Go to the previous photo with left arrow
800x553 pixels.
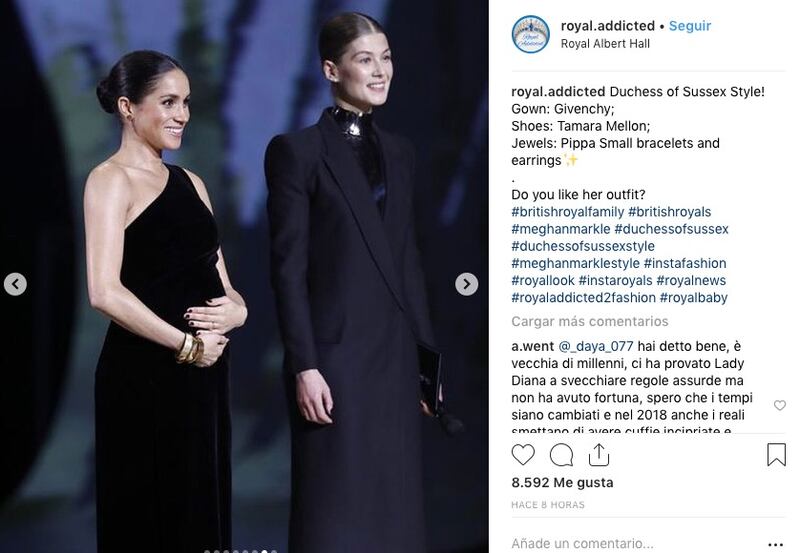[15, 284]
